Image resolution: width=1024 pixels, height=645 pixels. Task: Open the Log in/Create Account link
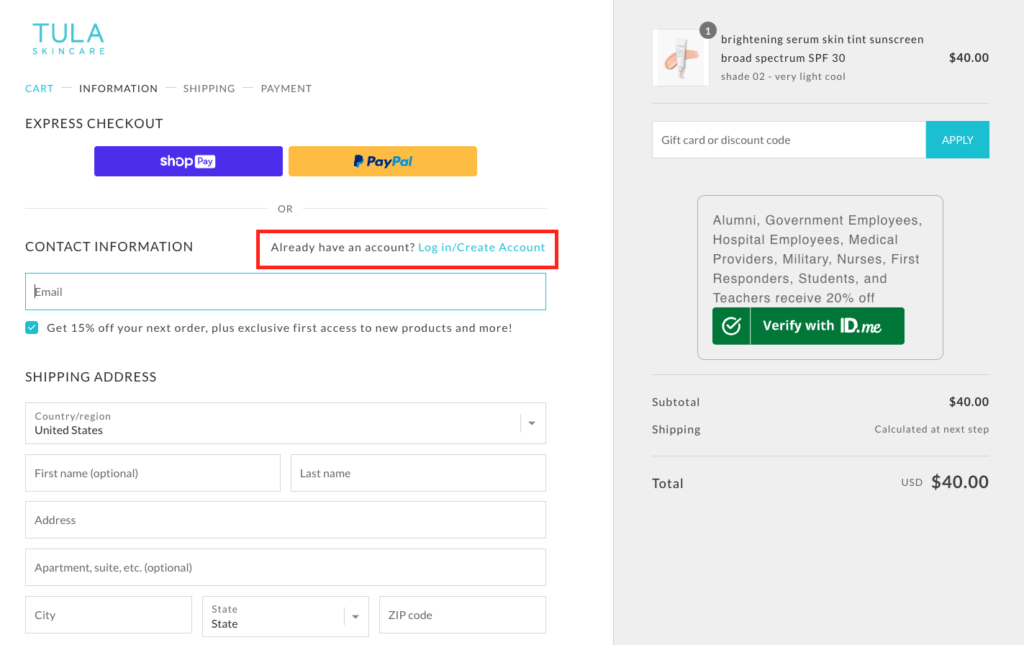point(482,246)
